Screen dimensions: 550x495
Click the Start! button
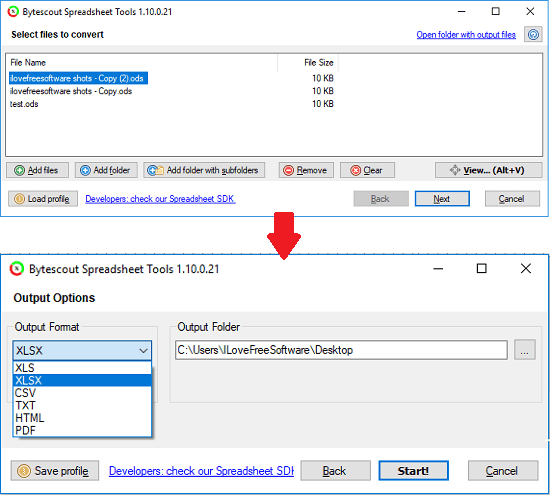click(x=414, y=470)
